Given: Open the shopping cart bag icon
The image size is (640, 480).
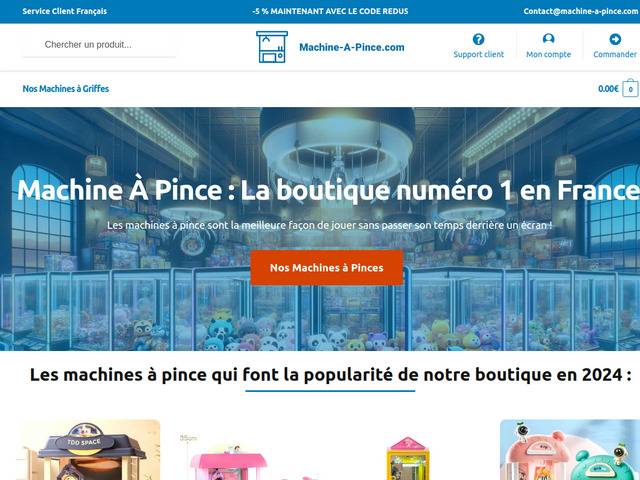Looking at the screenshot, I should [630, 88].
